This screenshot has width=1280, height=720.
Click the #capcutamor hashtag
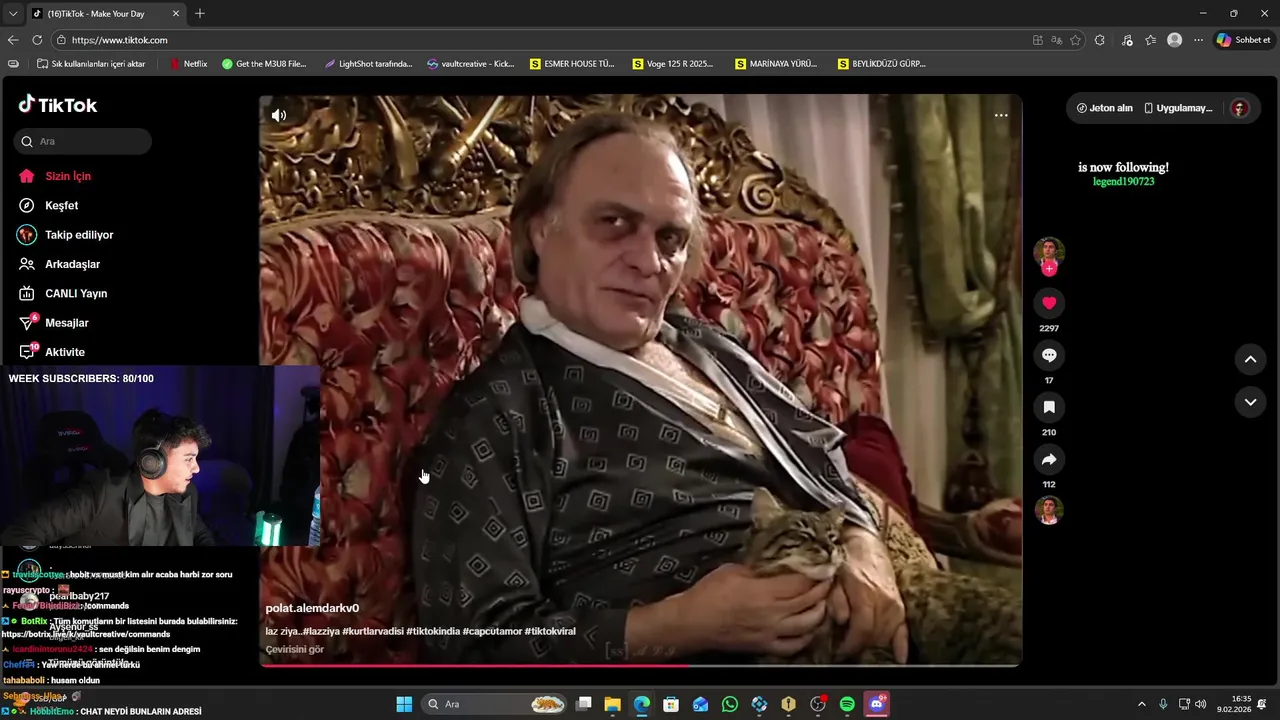(492, 631)
